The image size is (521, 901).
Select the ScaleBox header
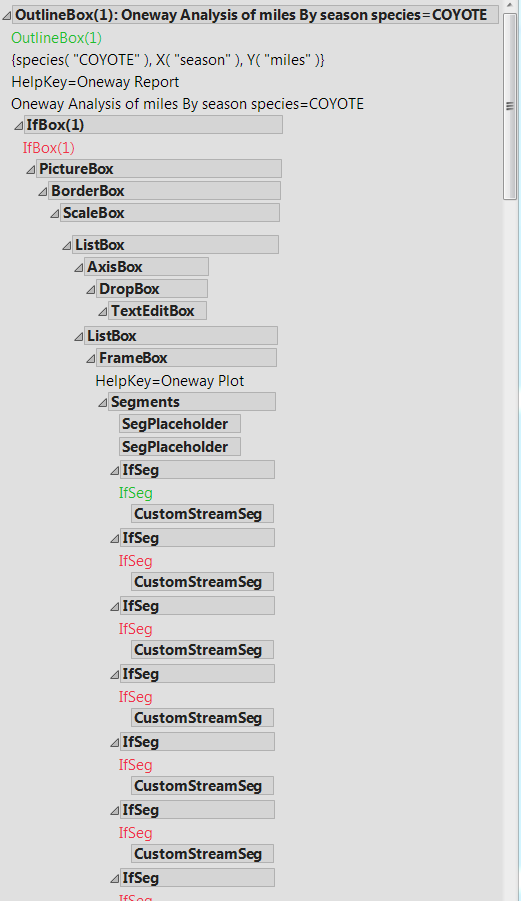click(x=169, y=212)
